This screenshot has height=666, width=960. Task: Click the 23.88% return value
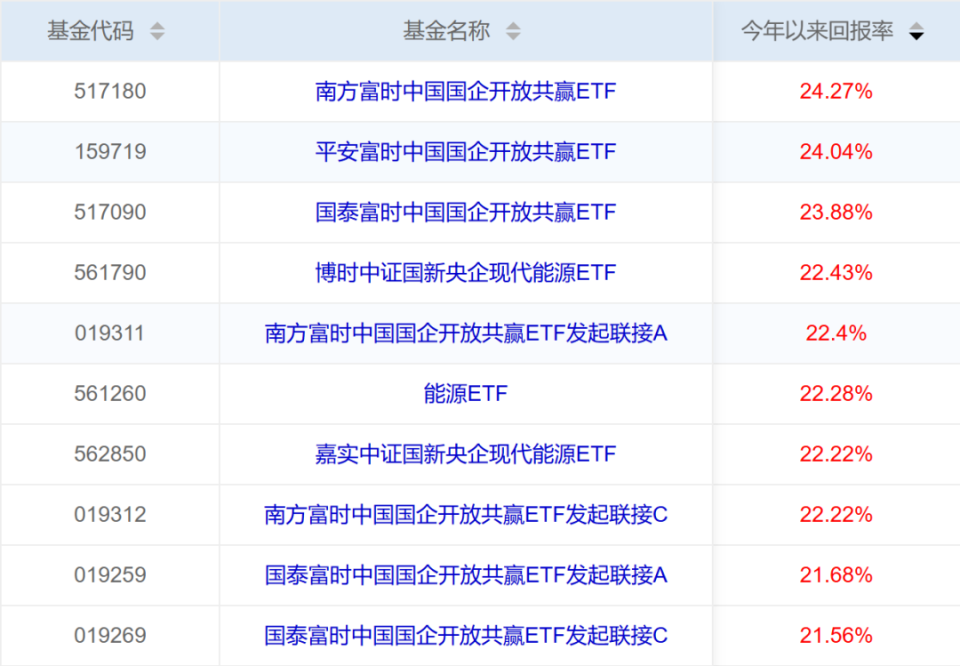[836, 212]
